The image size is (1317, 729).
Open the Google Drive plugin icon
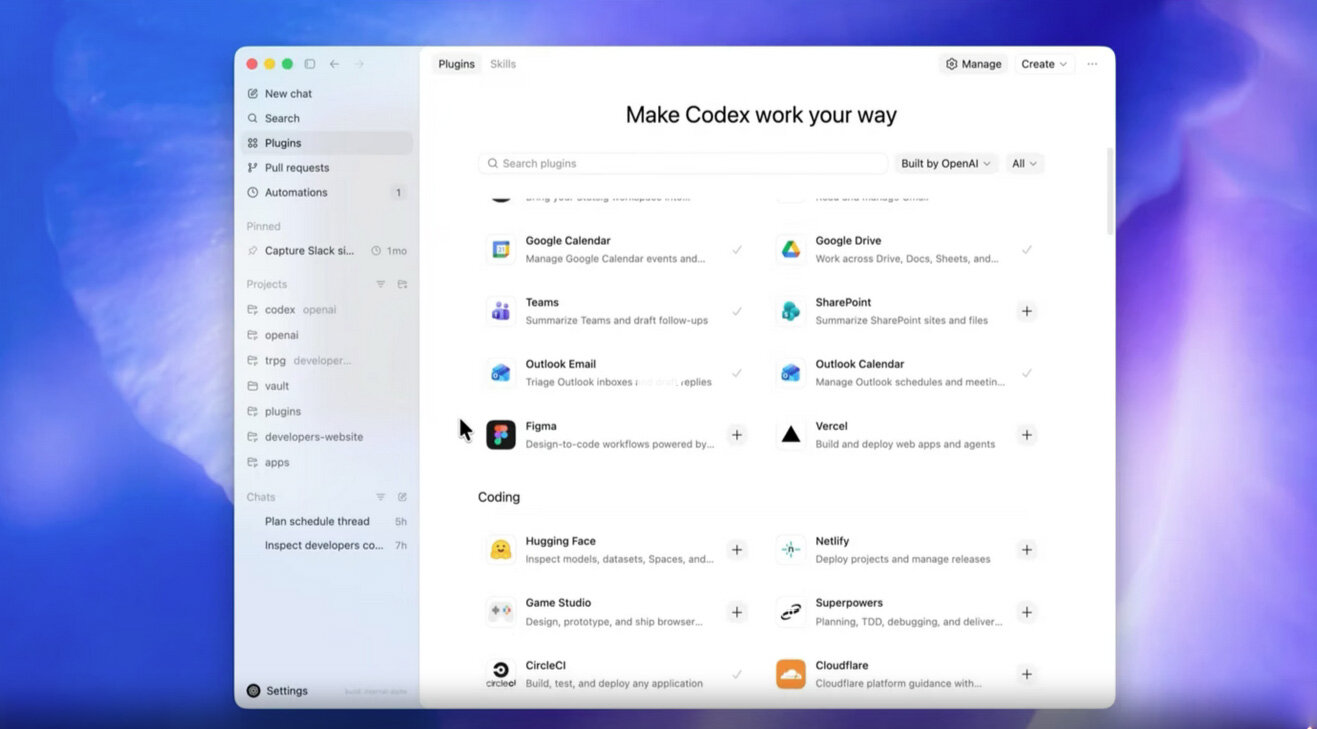coord(791,249)
